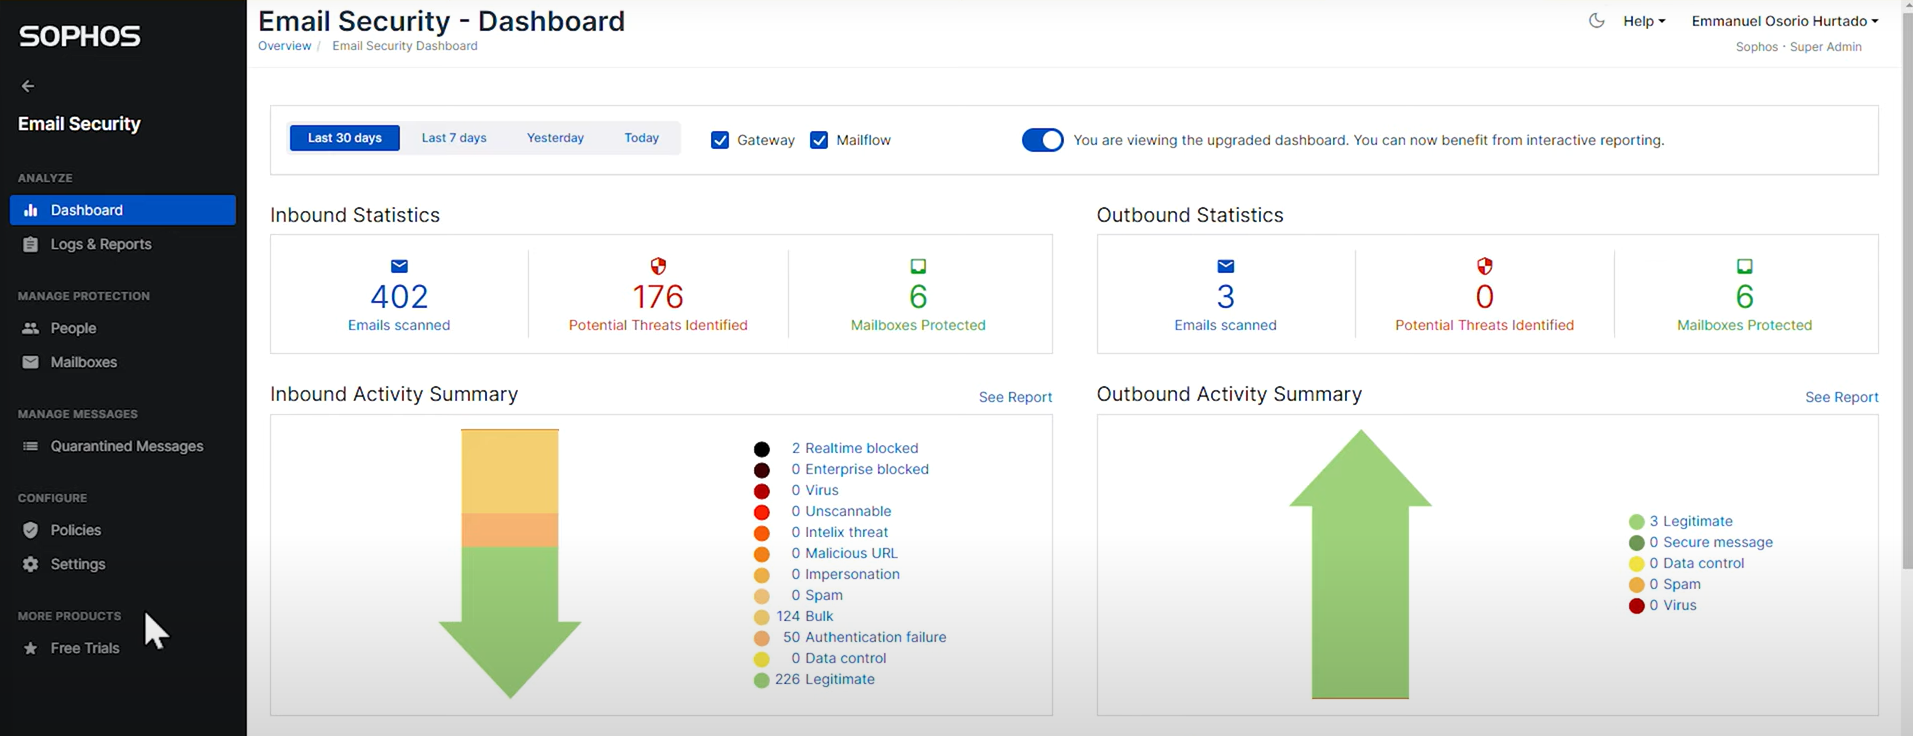Open Dashboard in the sidebar
This screenshot has width=1913, height=736.
click(x=123, y=210)
